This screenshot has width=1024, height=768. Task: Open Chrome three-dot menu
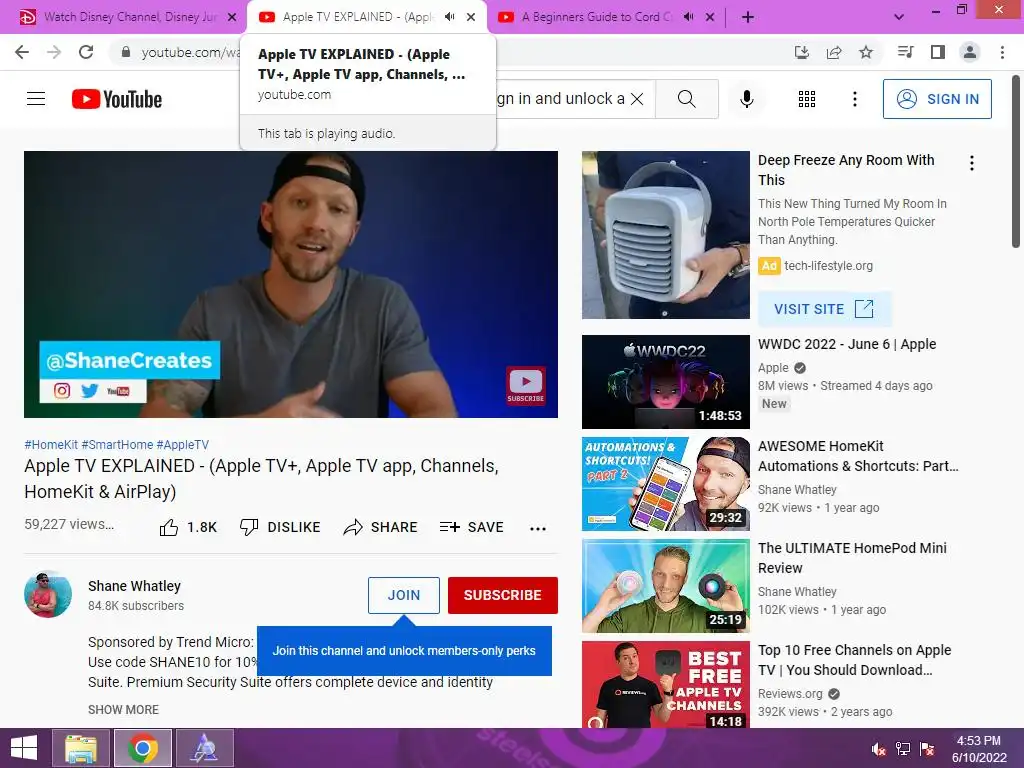(1002, 52)
